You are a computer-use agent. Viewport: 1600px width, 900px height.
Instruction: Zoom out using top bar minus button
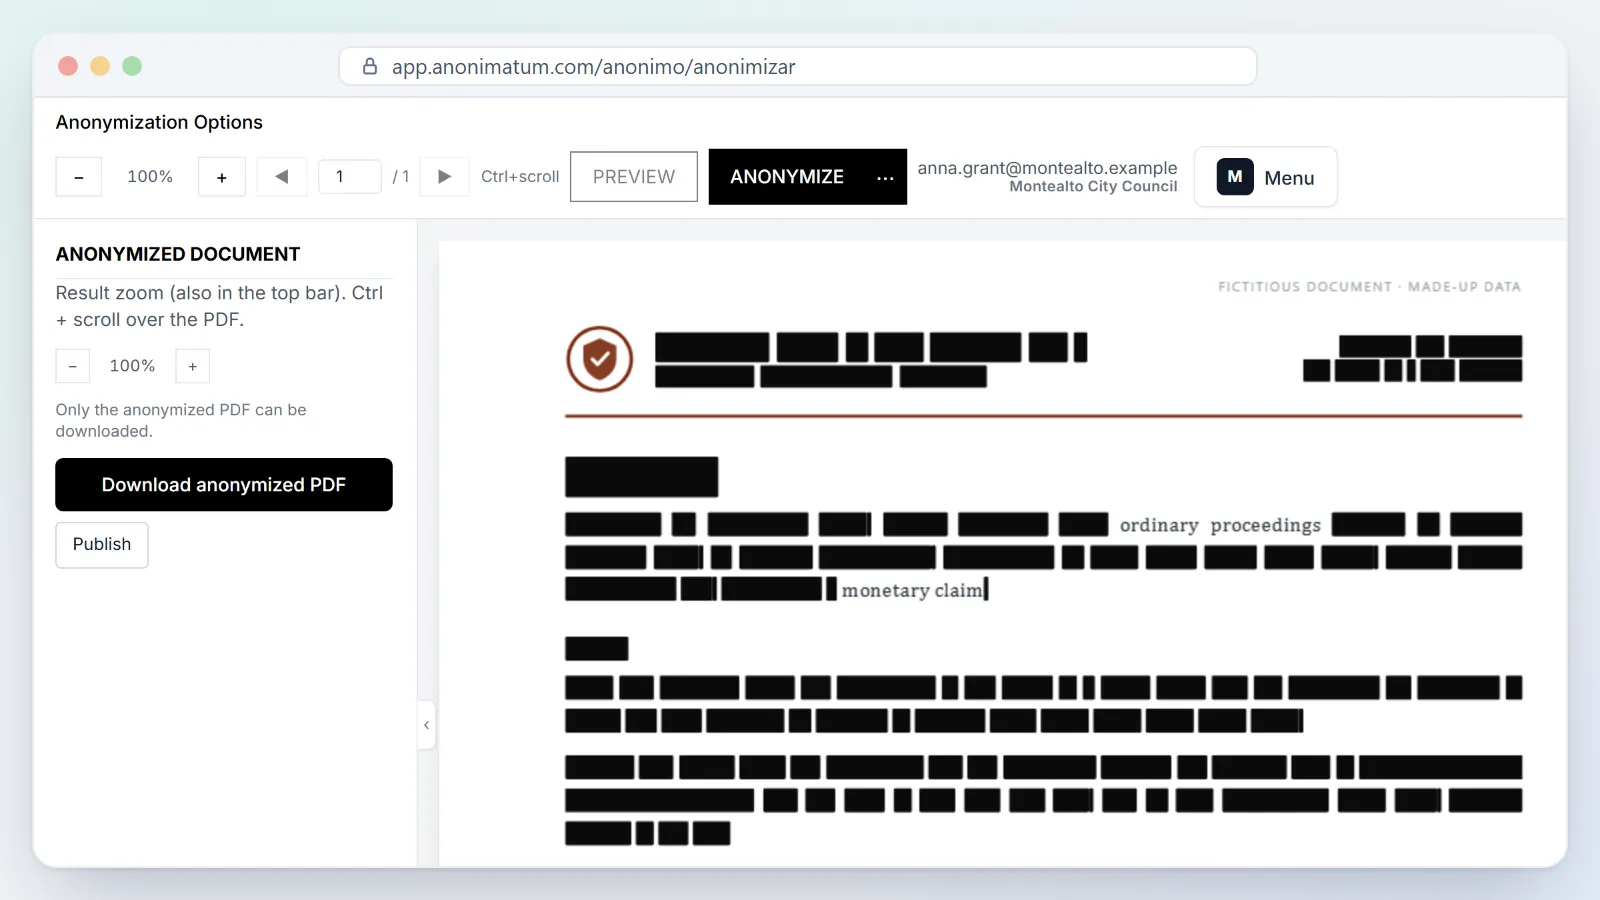[79, 177]
